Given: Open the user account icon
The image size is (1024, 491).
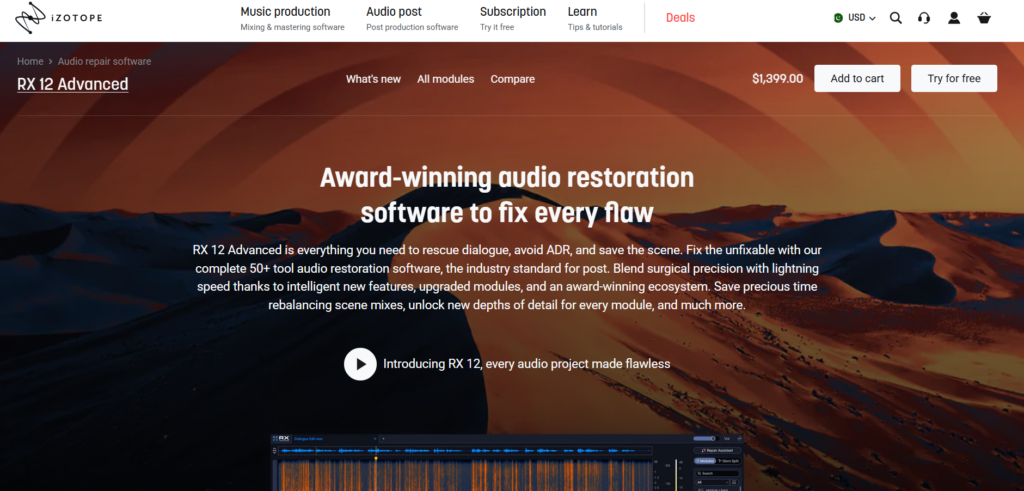Looking at the screenshot, I should tap(953, 18).
